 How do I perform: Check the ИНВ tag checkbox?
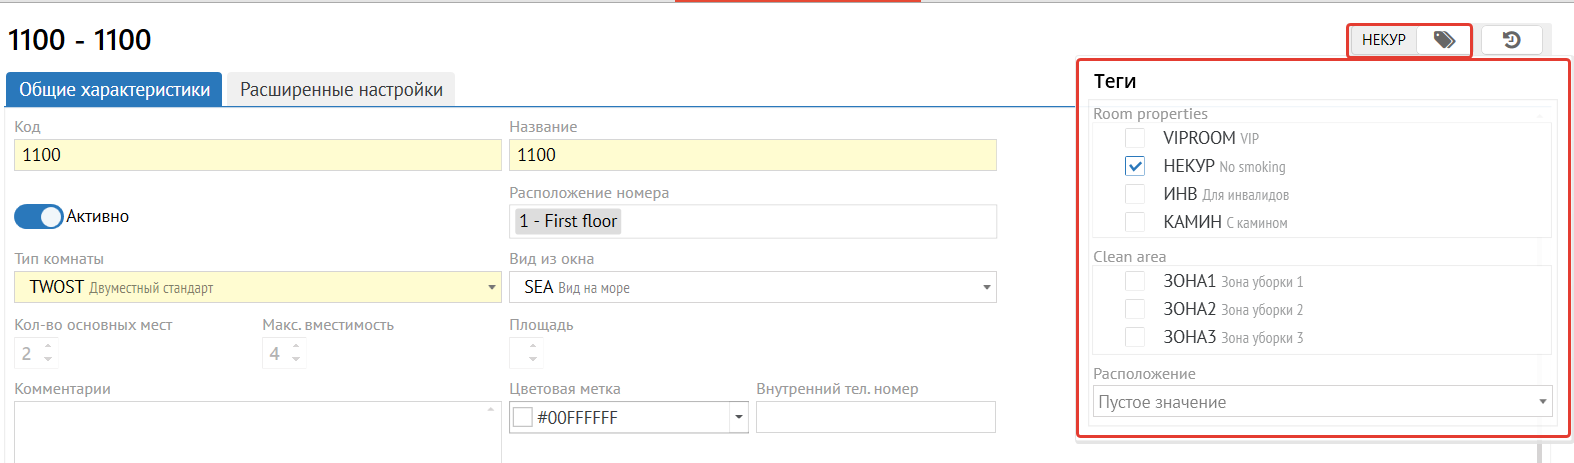coord(1135,194)
